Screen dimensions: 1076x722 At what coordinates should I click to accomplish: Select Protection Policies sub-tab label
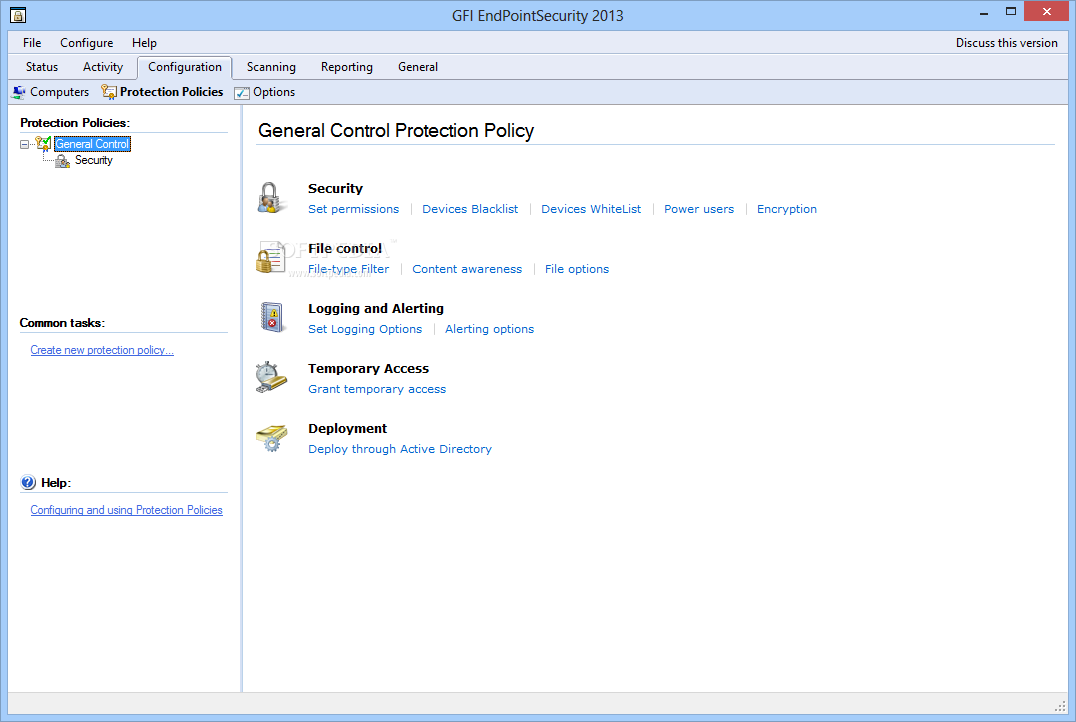172,92
